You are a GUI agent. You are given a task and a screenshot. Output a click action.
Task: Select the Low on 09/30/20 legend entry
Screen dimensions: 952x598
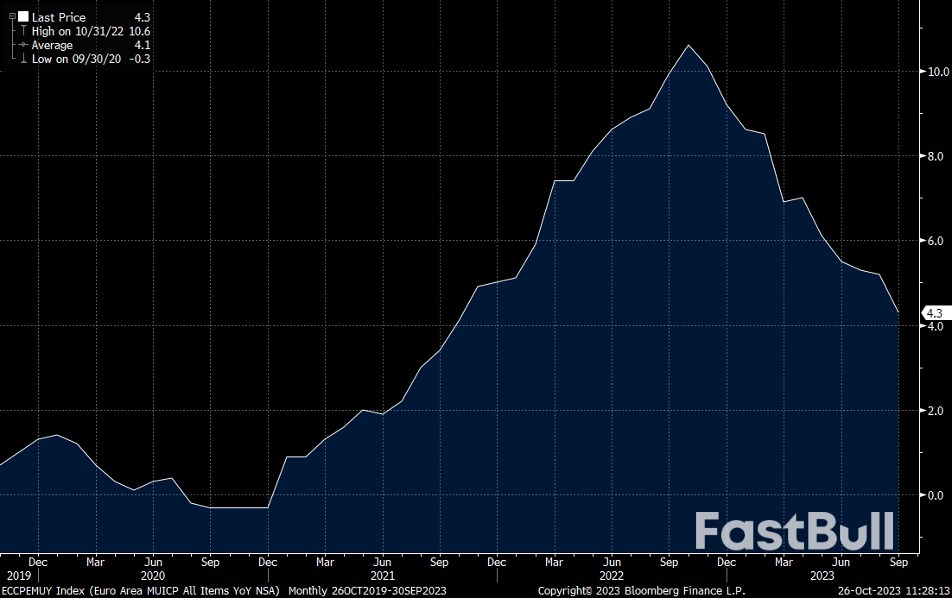[75, 59]
